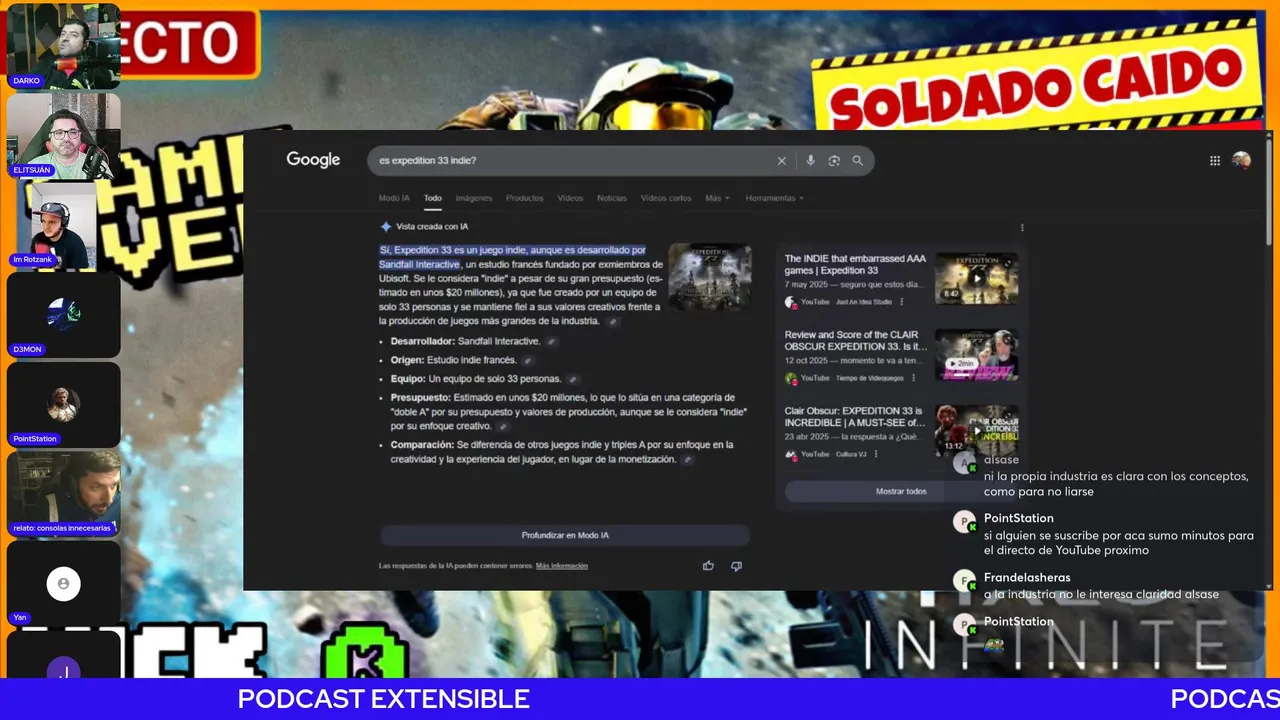Select the Todo search tab
The height and width of the screenshot is (720, 1280).
coord(432,198)
